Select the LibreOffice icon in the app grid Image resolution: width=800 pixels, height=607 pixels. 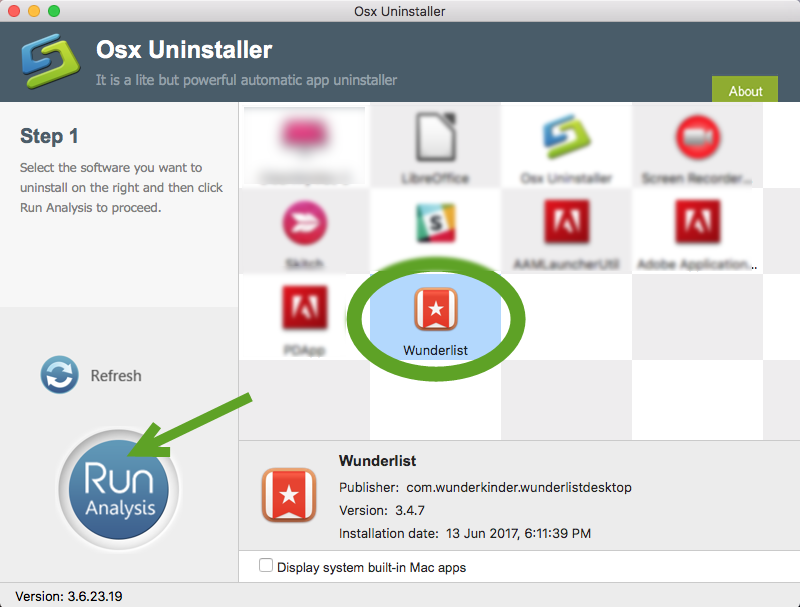coord(436,145)
